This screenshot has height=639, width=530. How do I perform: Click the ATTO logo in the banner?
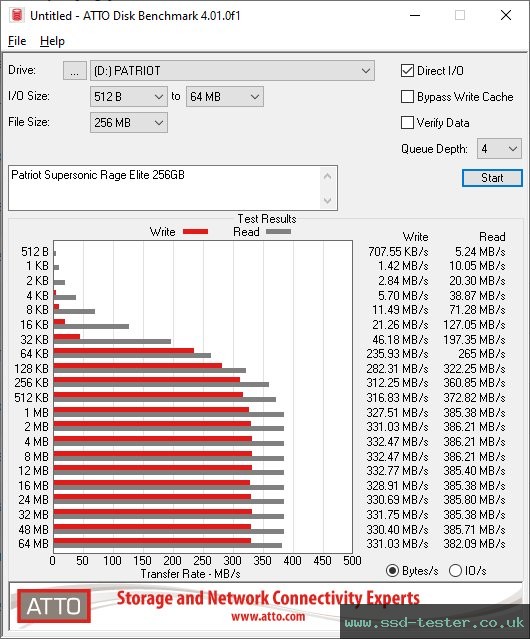point(54,606)
